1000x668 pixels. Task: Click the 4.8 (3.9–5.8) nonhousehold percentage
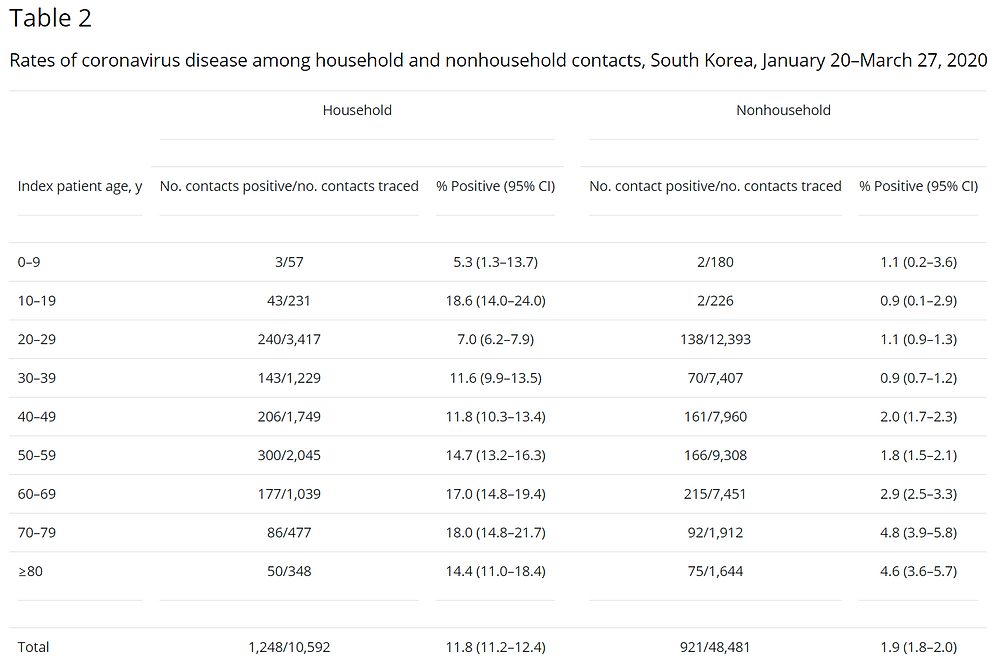918,533
